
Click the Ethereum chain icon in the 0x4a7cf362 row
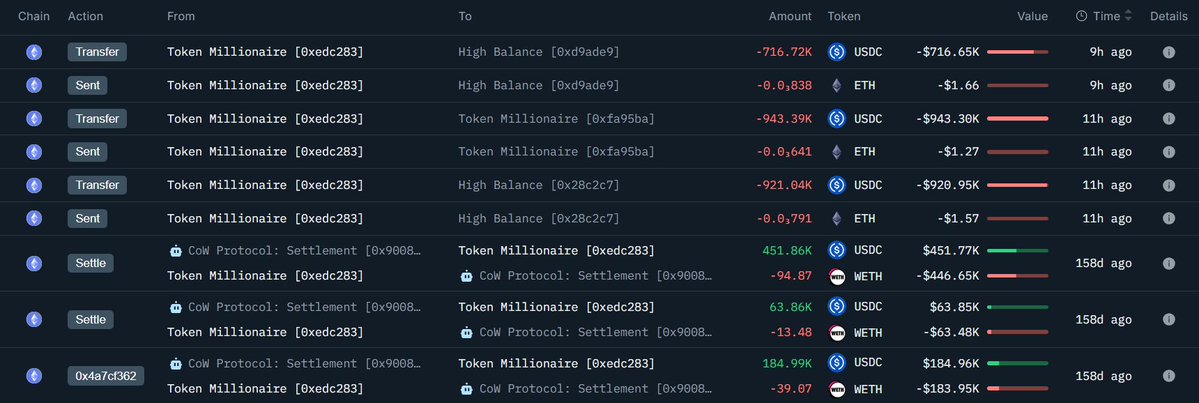pyautogui.click(x=34, y=376)
